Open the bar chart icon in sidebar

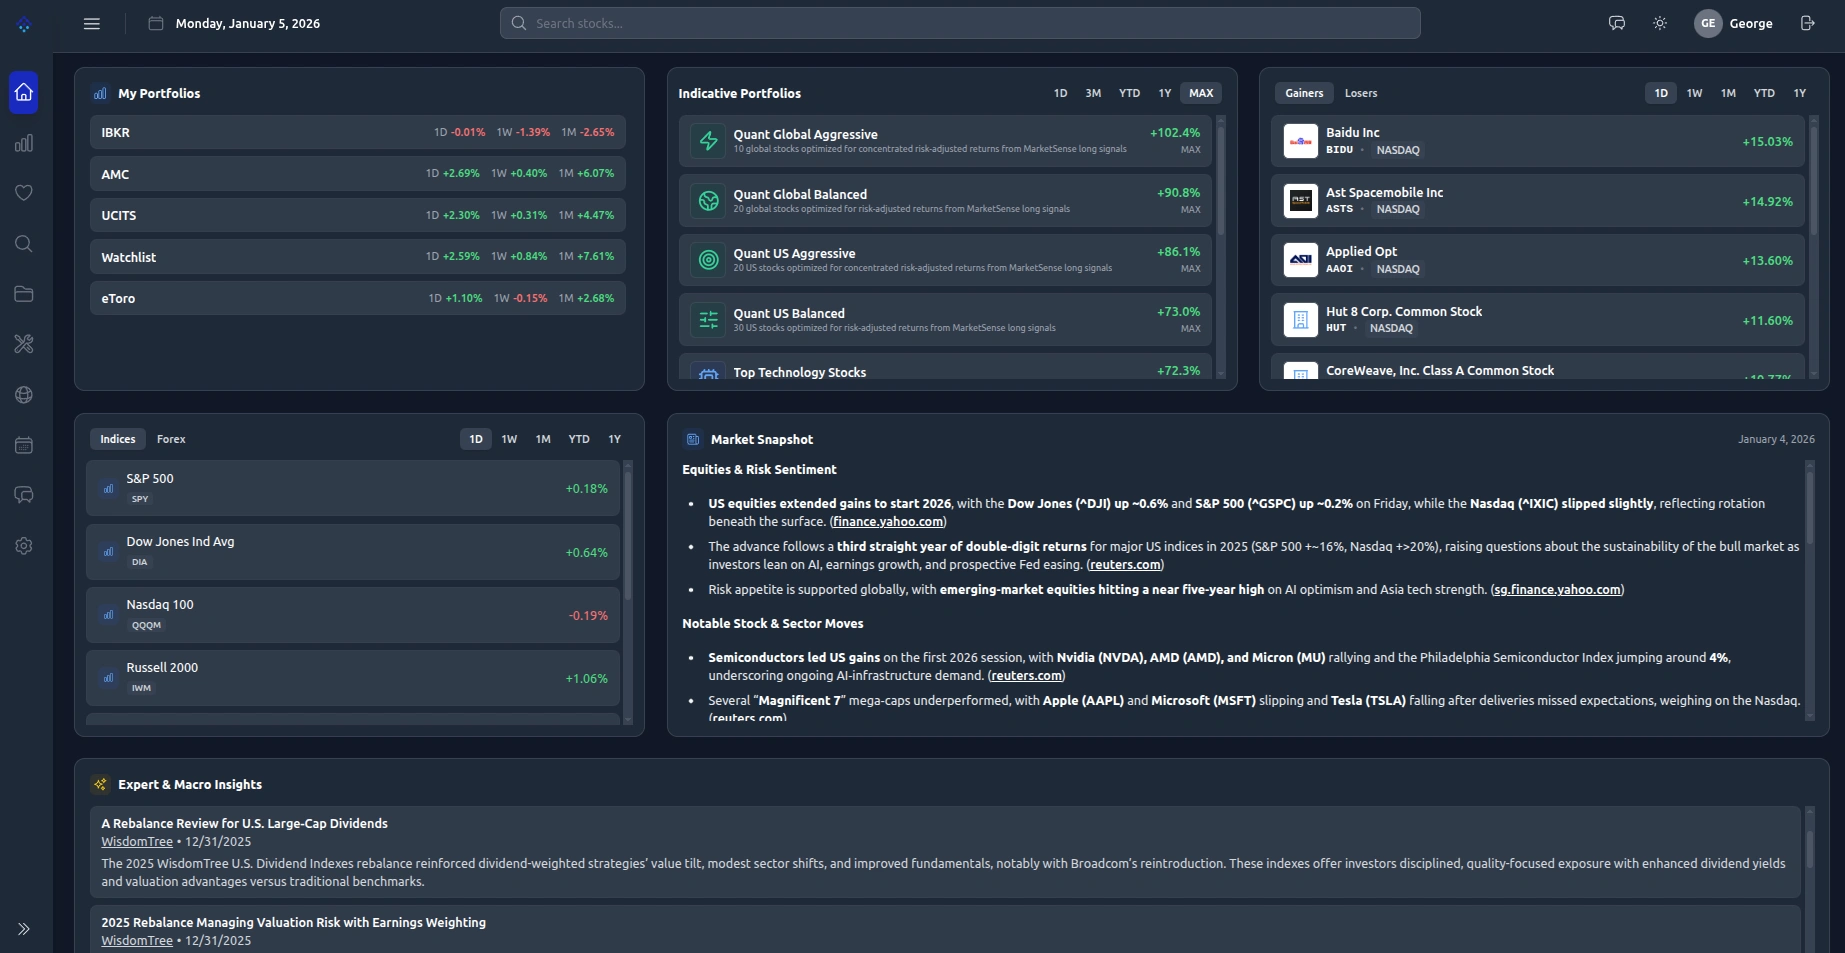coord(24,143)
